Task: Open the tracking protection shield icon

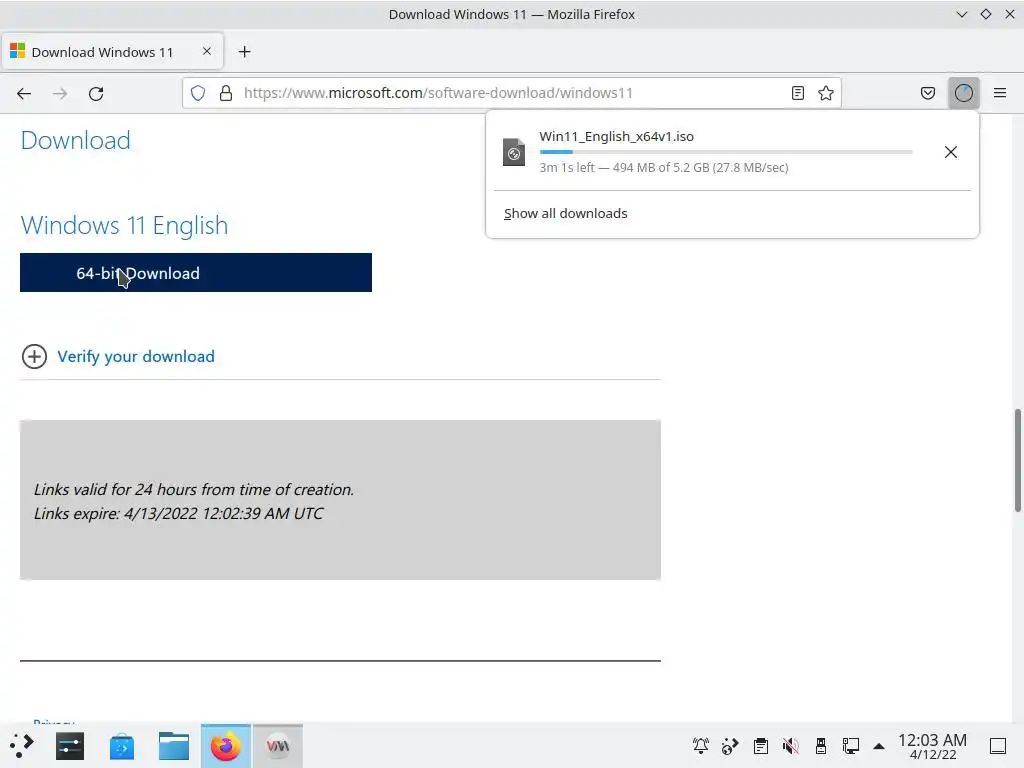Action: pos(198,93)
